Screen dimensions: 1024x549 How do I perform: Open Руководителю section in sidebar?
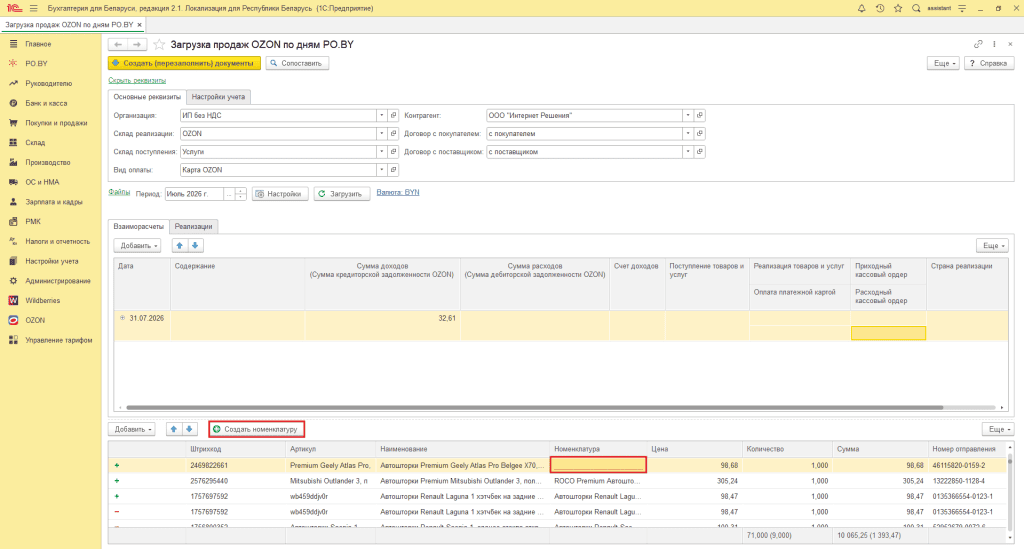click(48, 84)
